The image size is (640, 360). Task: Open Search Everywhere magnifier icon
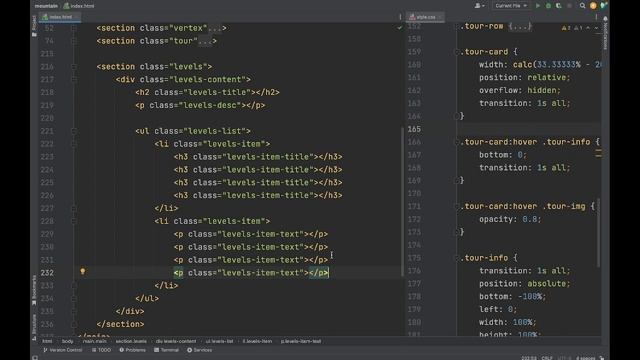click(x=582, y=6)
